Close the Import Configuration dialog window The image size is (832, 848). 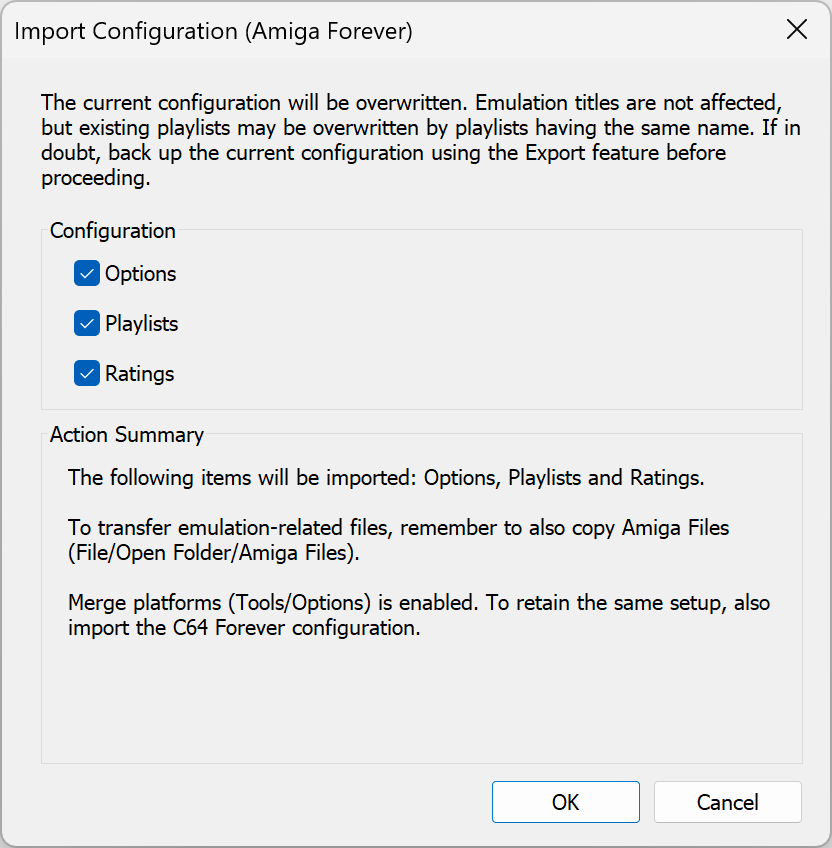[x=797, y=30]
